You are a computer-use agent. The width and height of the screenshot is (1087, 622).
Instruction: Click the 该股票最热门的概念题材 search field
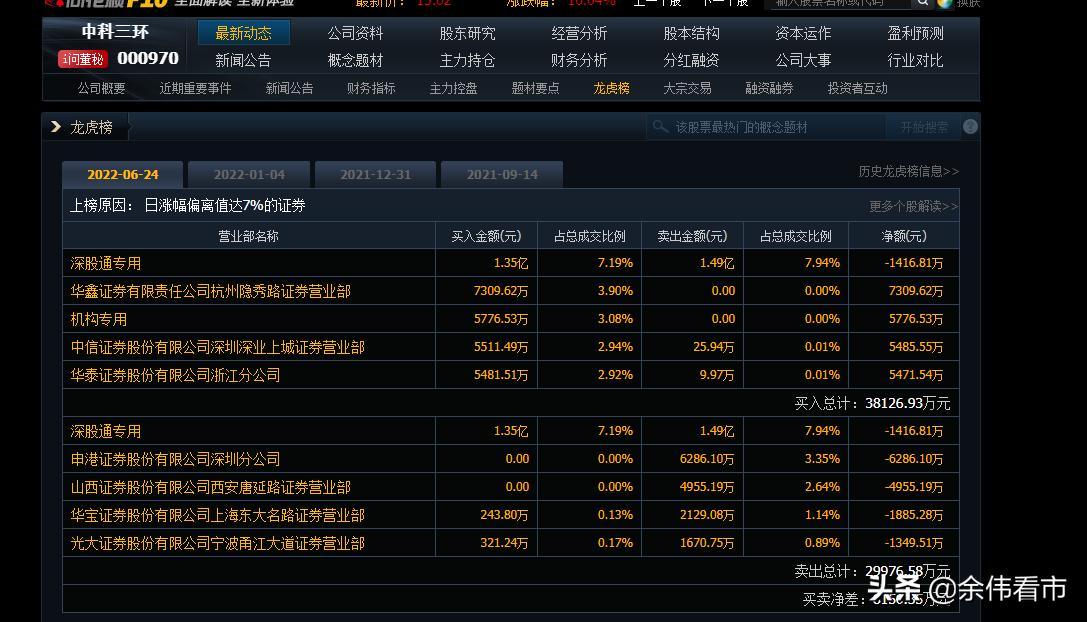click(x=766, y=127)
